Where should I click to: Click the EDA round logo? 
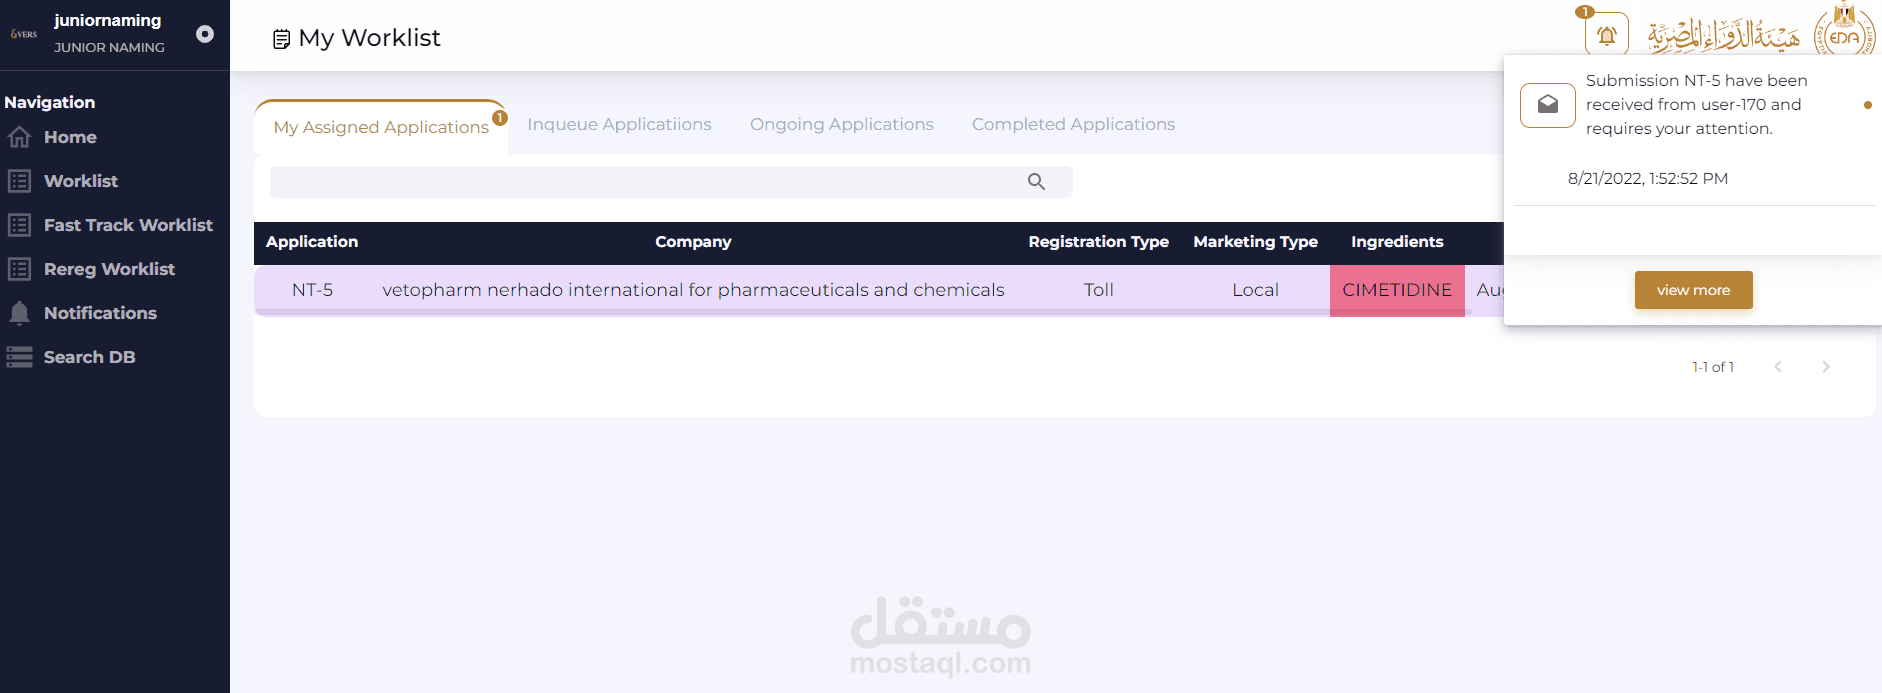coord(1845,33)
